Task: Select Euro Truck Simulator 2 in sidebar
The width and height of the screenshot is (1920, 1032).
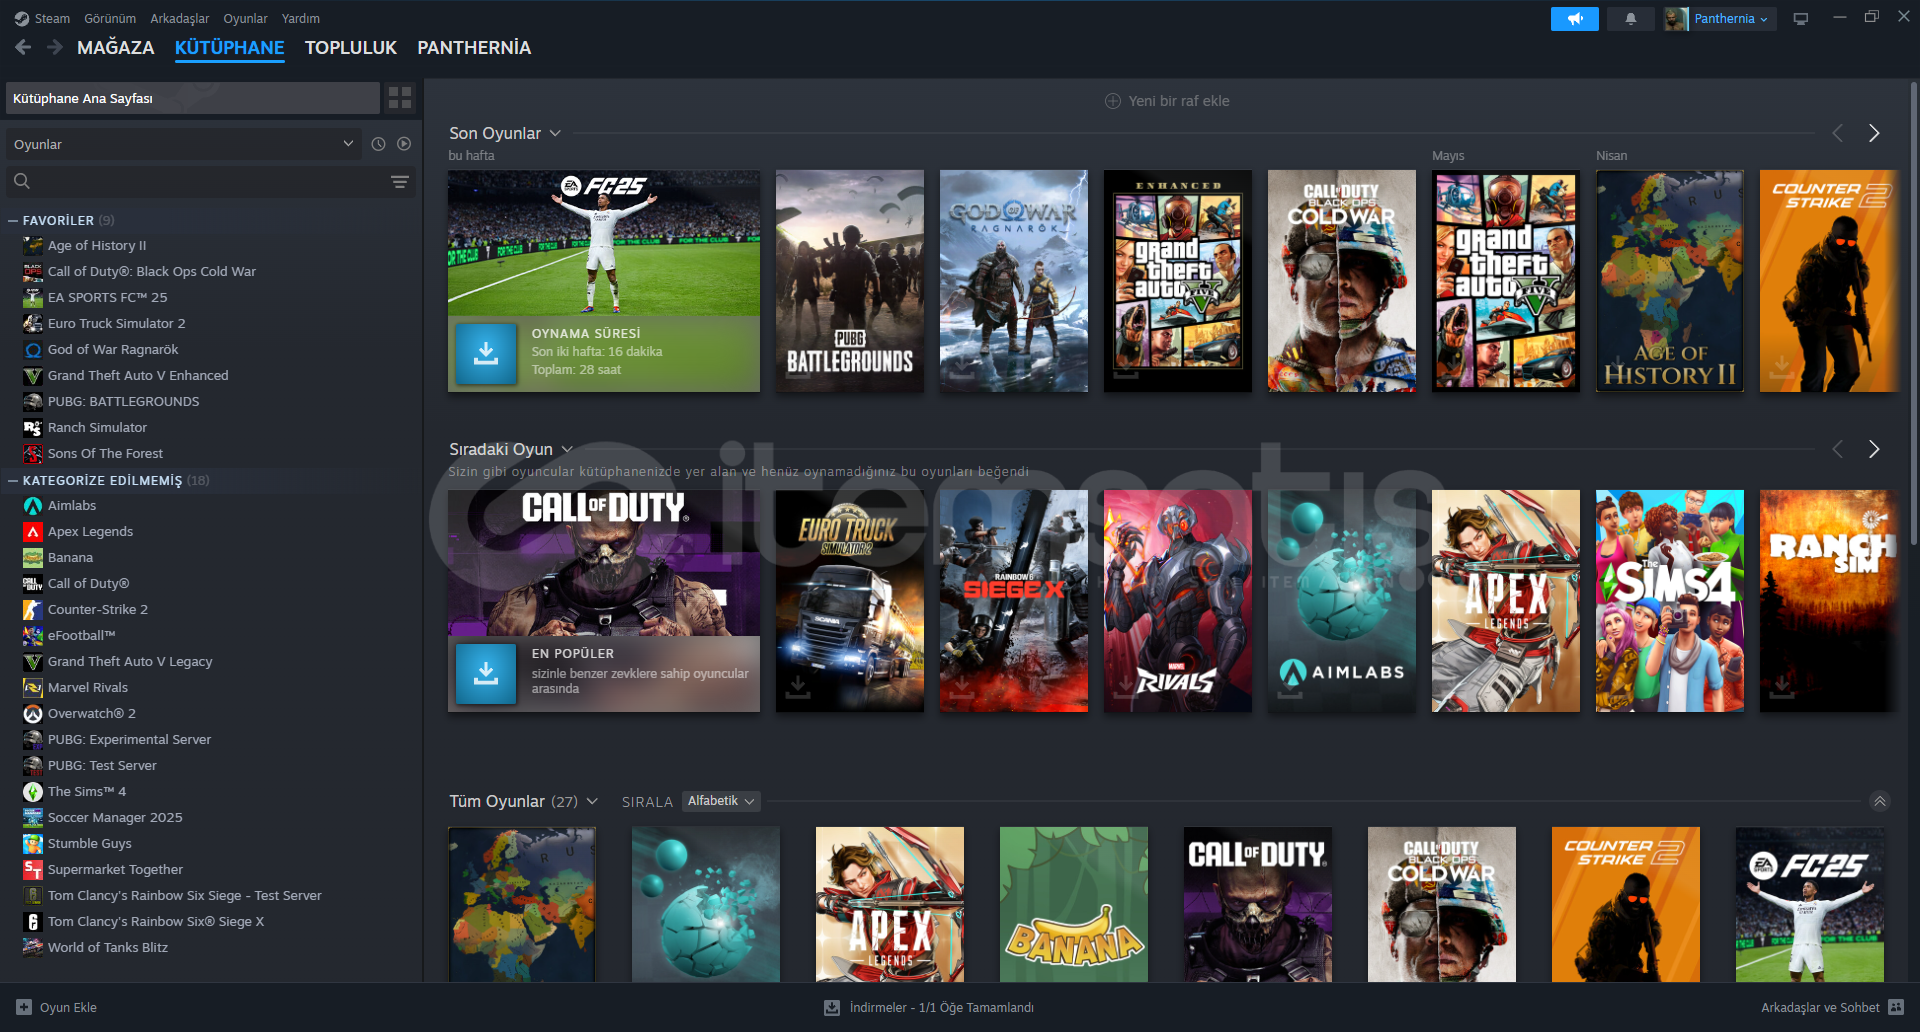Action: [116, 324]
